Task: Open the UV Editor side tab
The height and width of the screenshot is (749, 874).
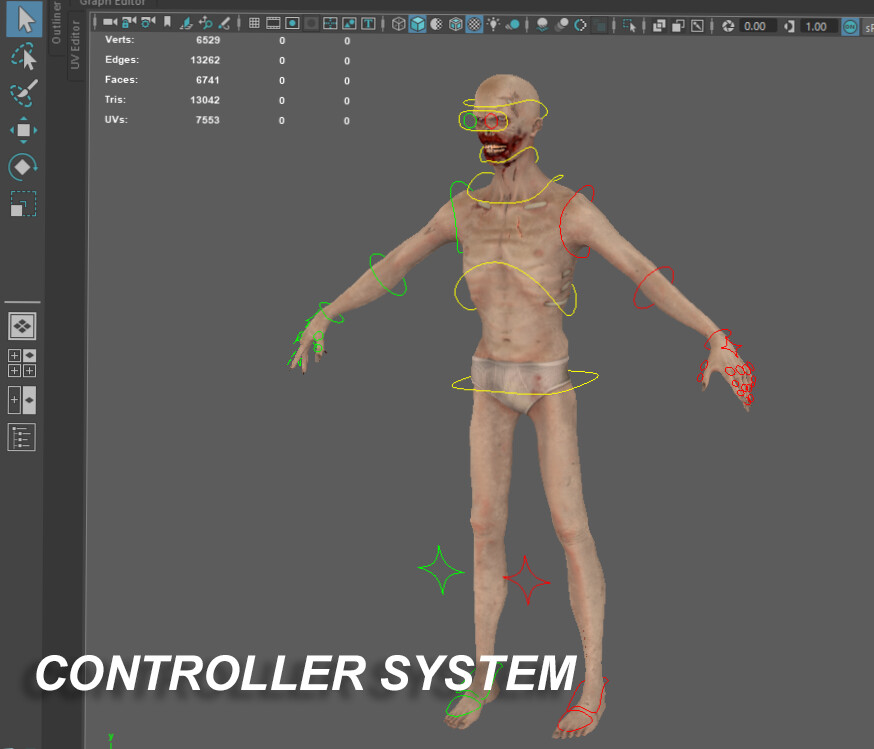Action: (x=74, y=42)
